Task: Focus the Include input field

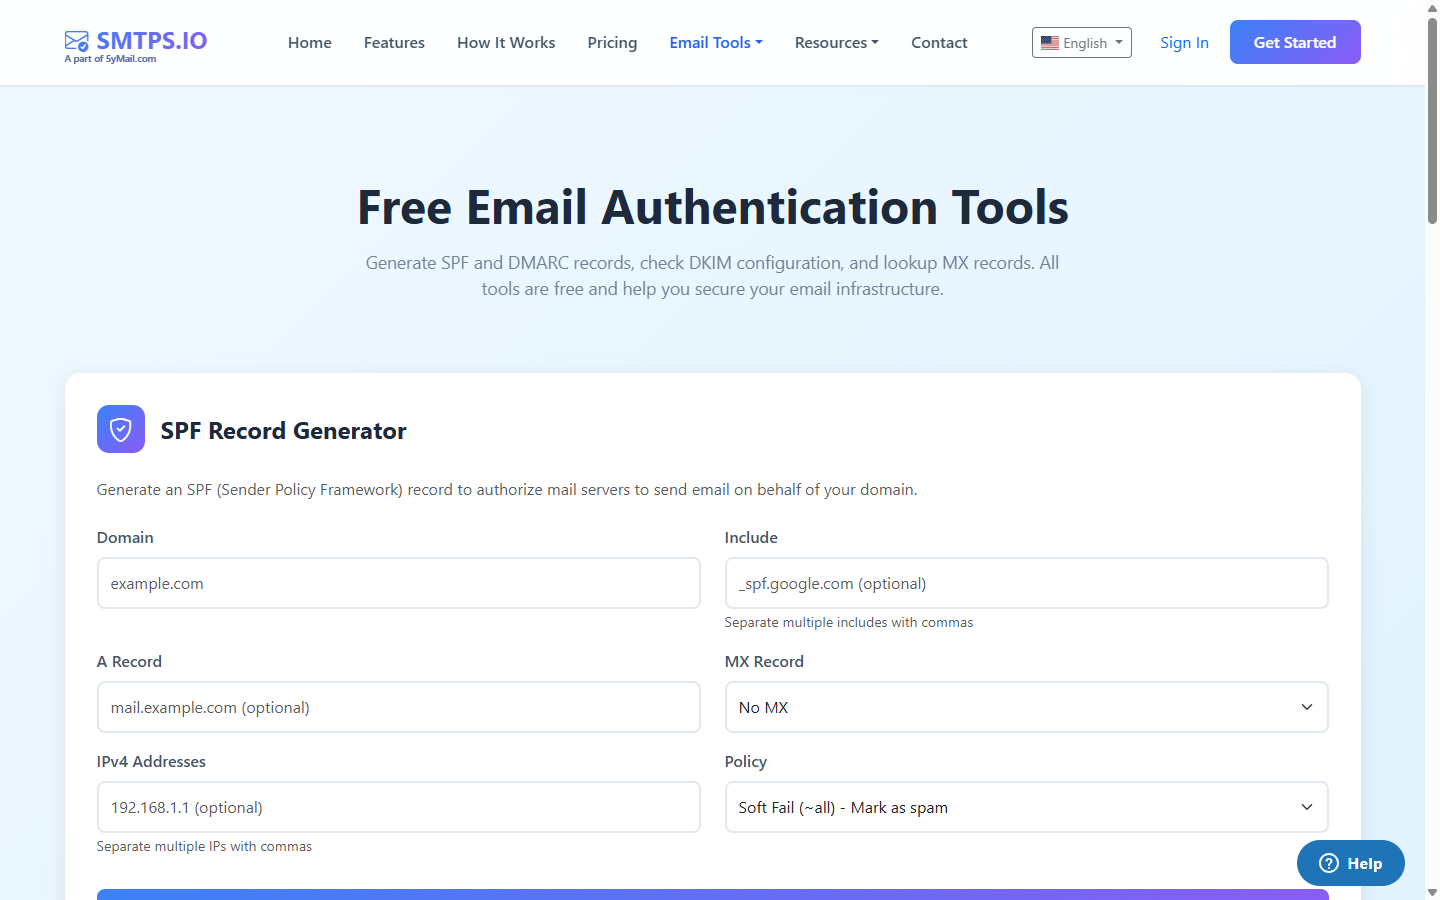Action: coord(1027,583)
